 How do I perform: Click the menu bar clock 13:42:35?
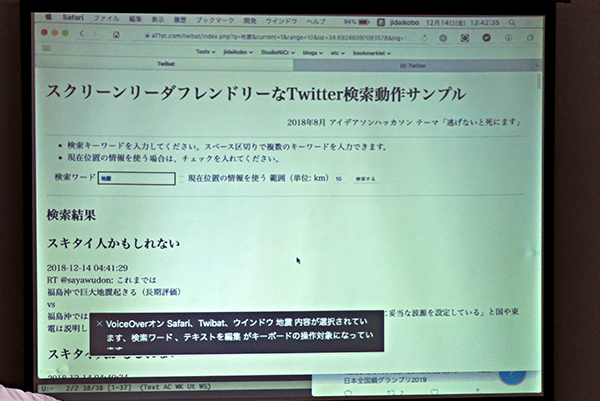coord(485,23)
